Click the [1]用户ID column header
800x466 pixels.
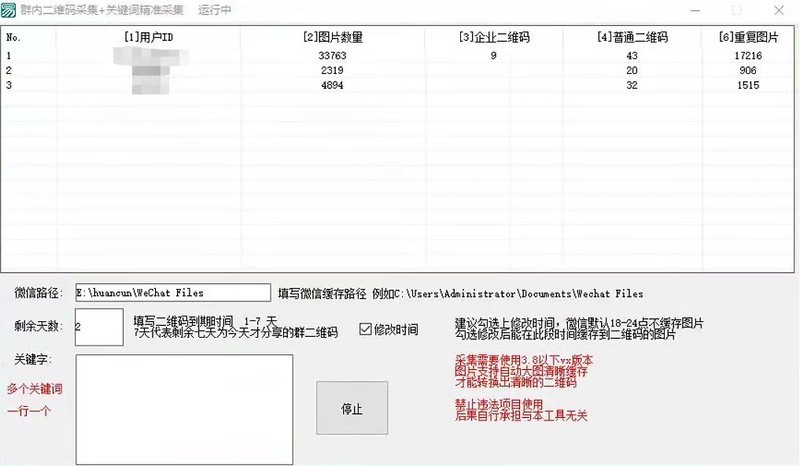tap(148, 37)
